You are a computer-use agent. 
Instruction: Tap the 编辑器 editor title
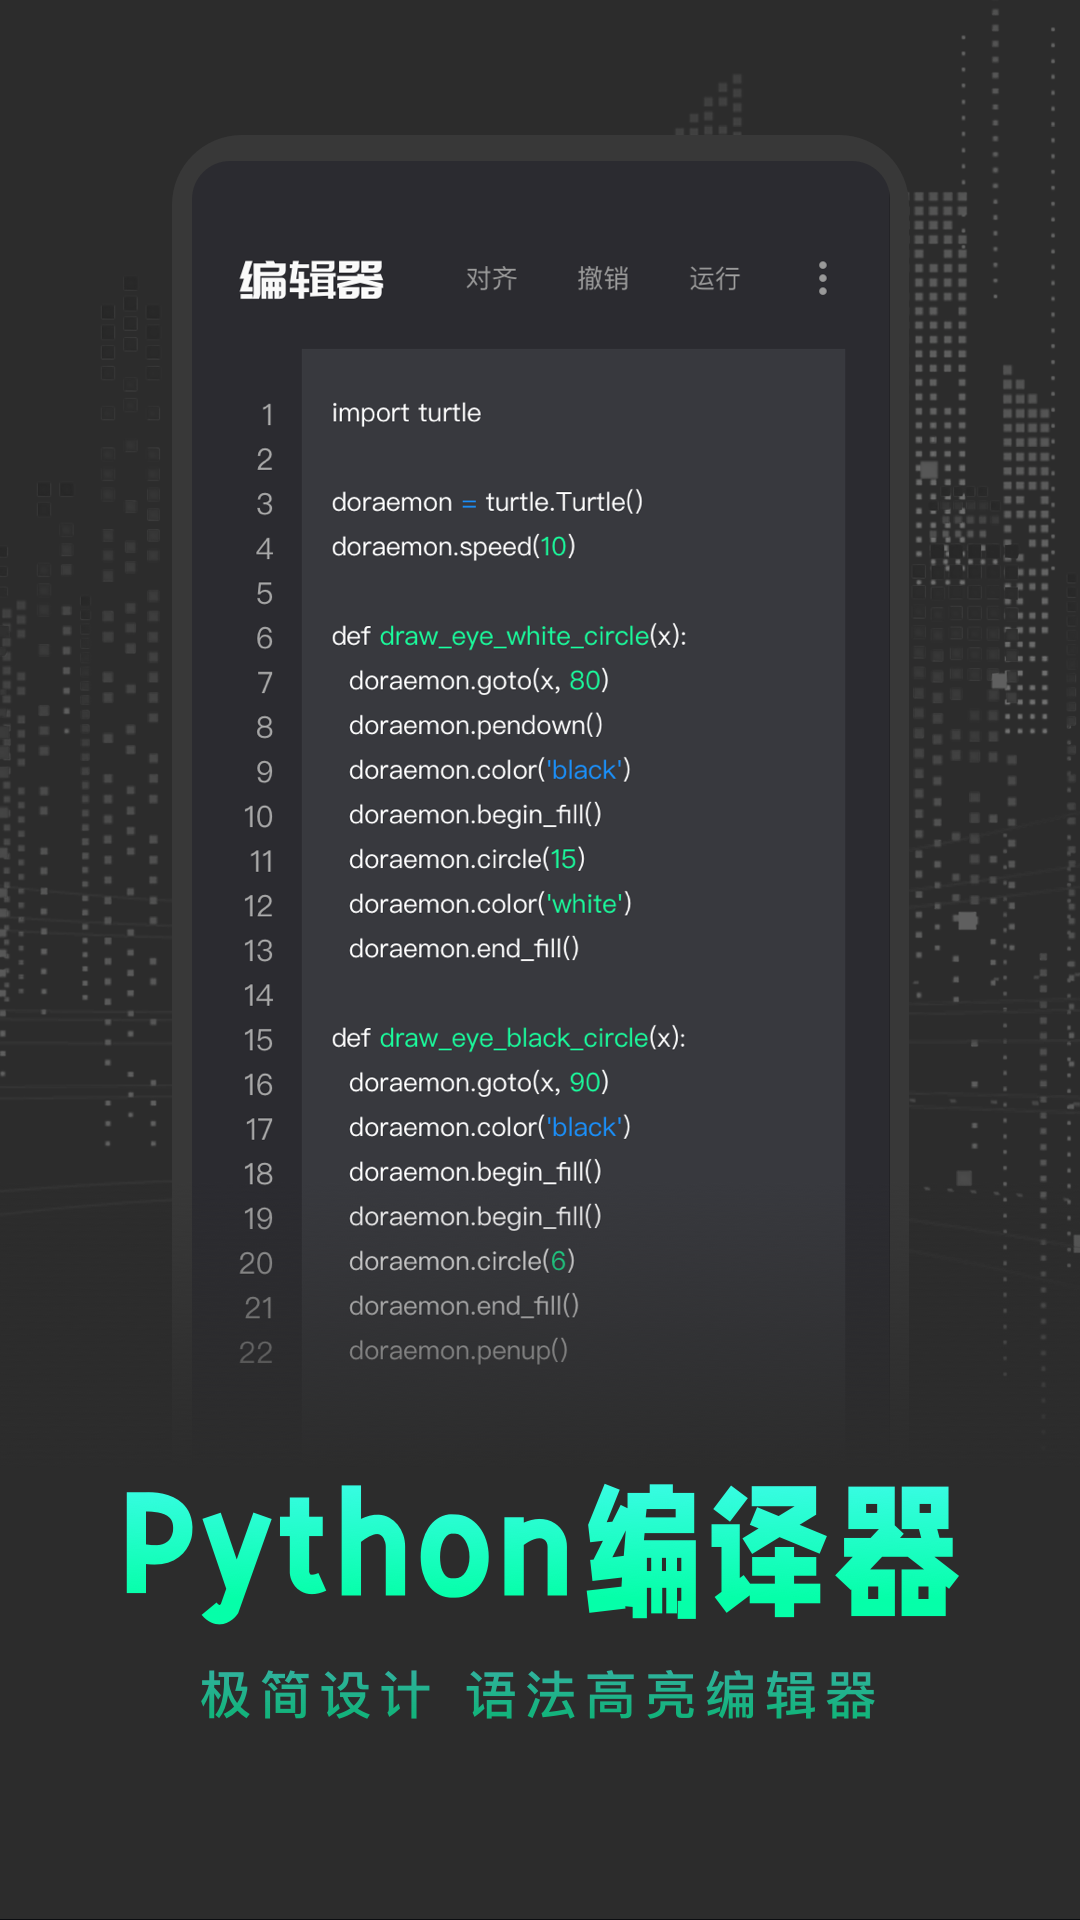[311, 280]
